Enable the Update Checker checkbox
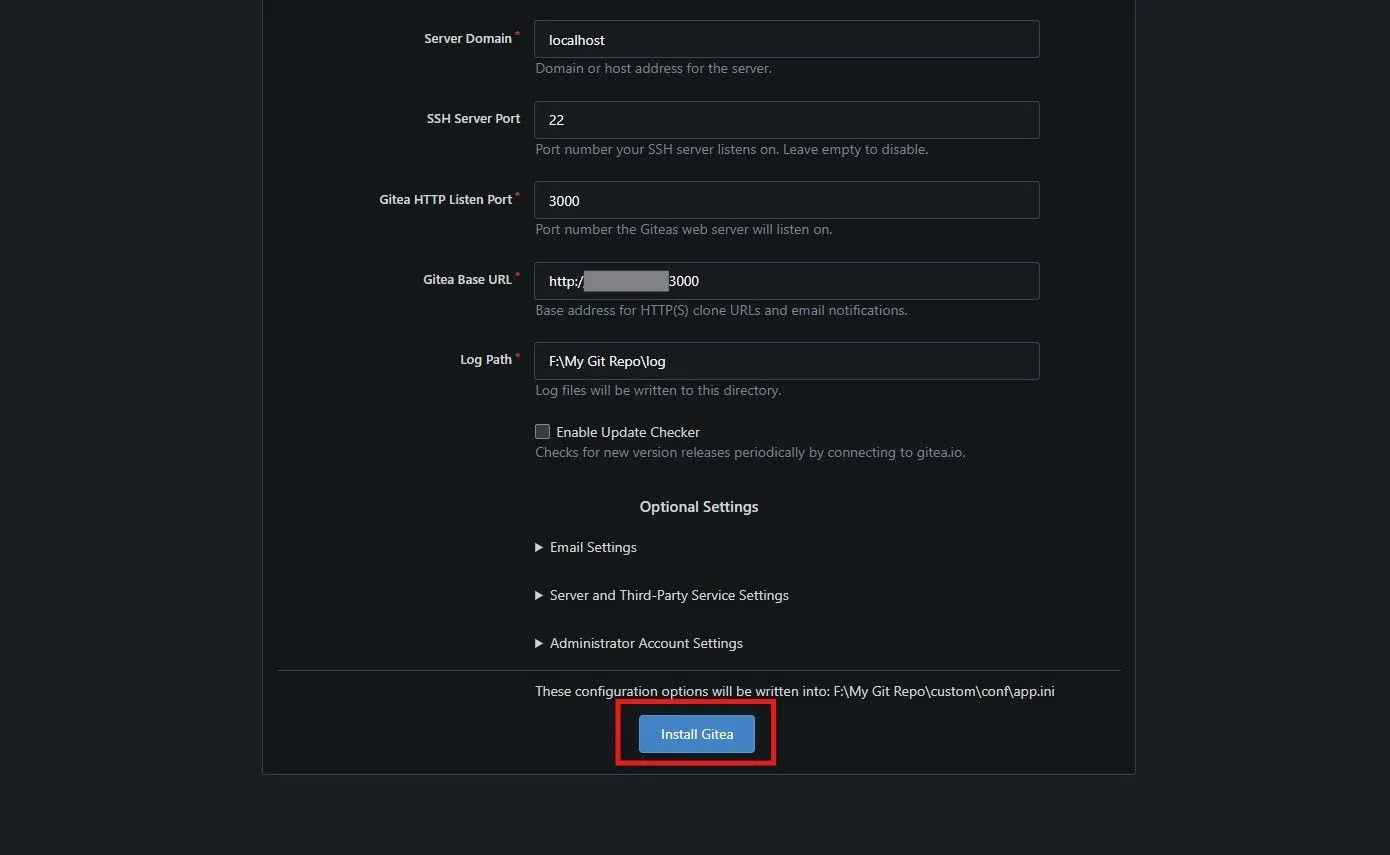The width and height of the screenshot is (1390, 855). click(543, 432)
